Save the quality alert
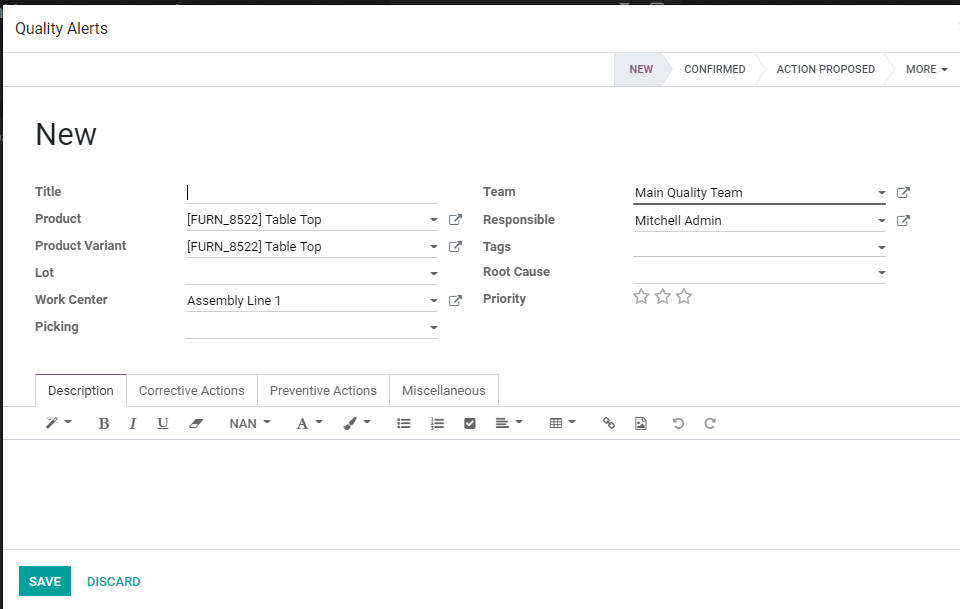Image resolution: width=960 pixels, height=609 pixels. point(45,581)
